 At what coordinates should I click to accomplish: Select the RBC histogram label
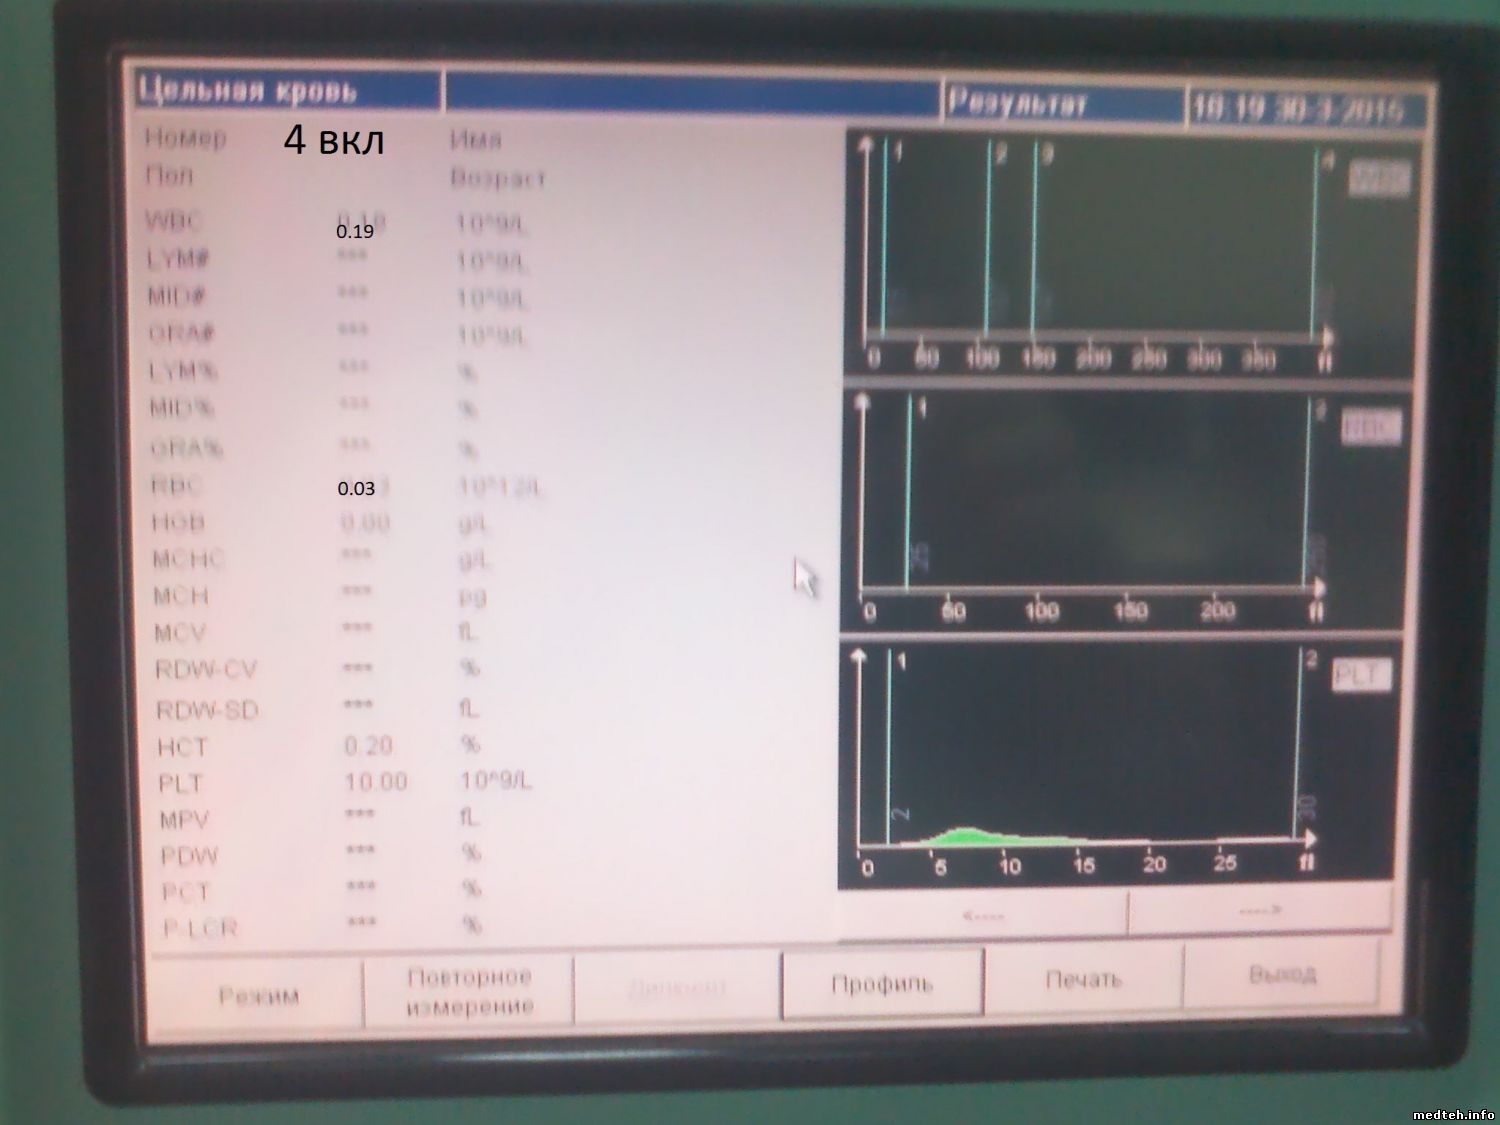[1371, 428]
